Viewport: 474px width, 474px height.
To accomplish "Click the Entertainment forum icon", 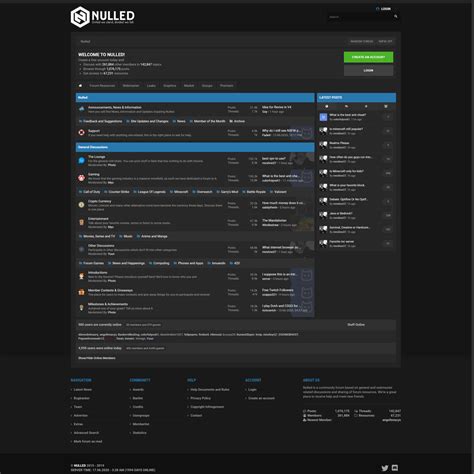I will point(82,222).
